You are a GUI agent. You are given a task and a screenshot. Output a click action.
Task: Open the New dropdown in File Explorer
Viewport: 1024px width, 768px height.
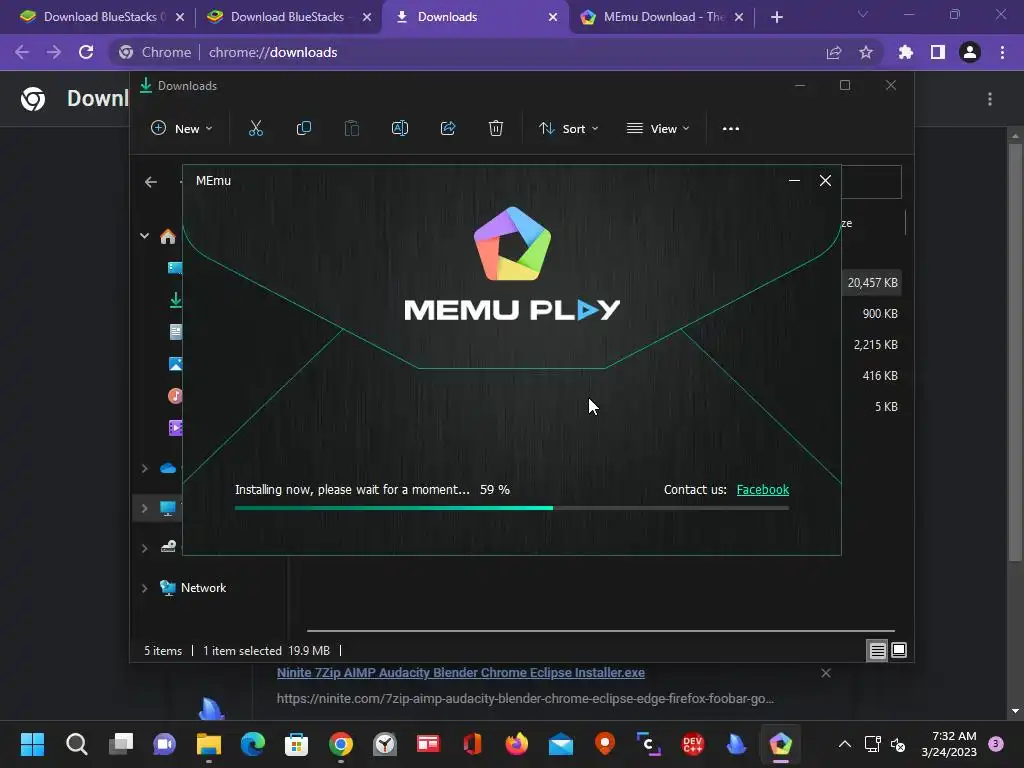coord(182,129)
